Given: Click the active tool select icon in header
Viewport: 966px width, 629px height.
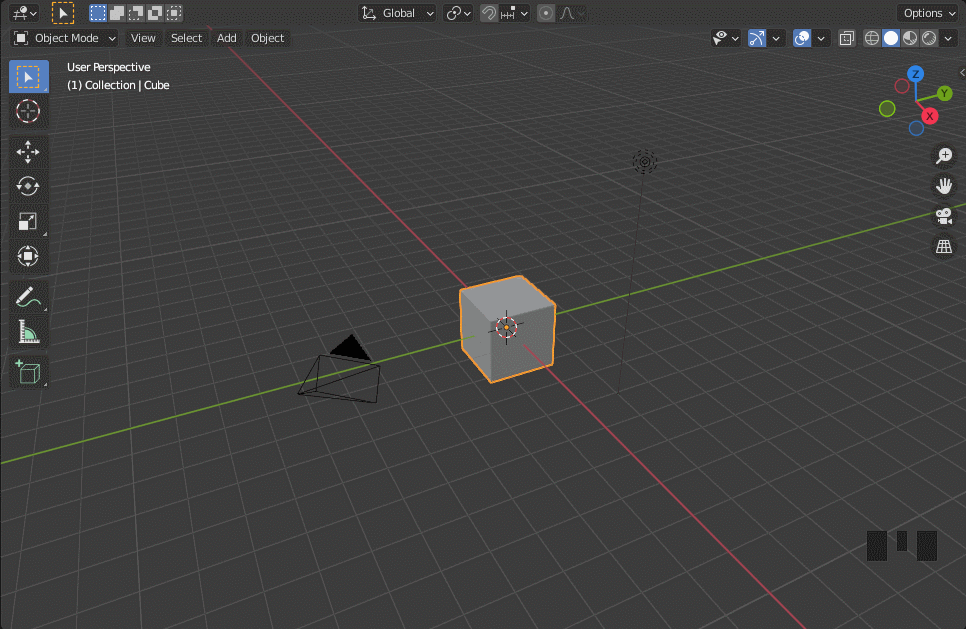Looking at the screenshot, I should [63, 13].
